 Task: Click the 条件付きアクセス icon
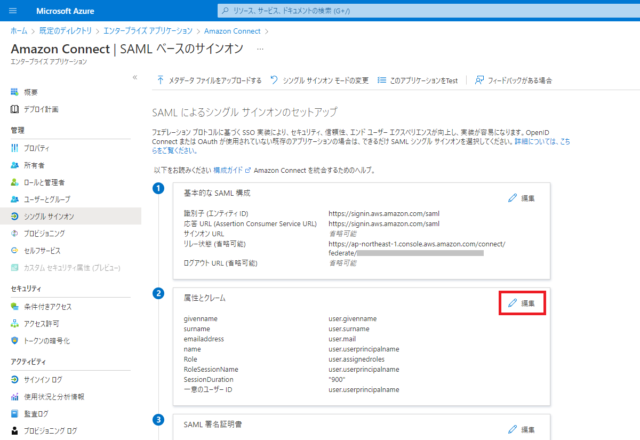click(x=15, y=307)
